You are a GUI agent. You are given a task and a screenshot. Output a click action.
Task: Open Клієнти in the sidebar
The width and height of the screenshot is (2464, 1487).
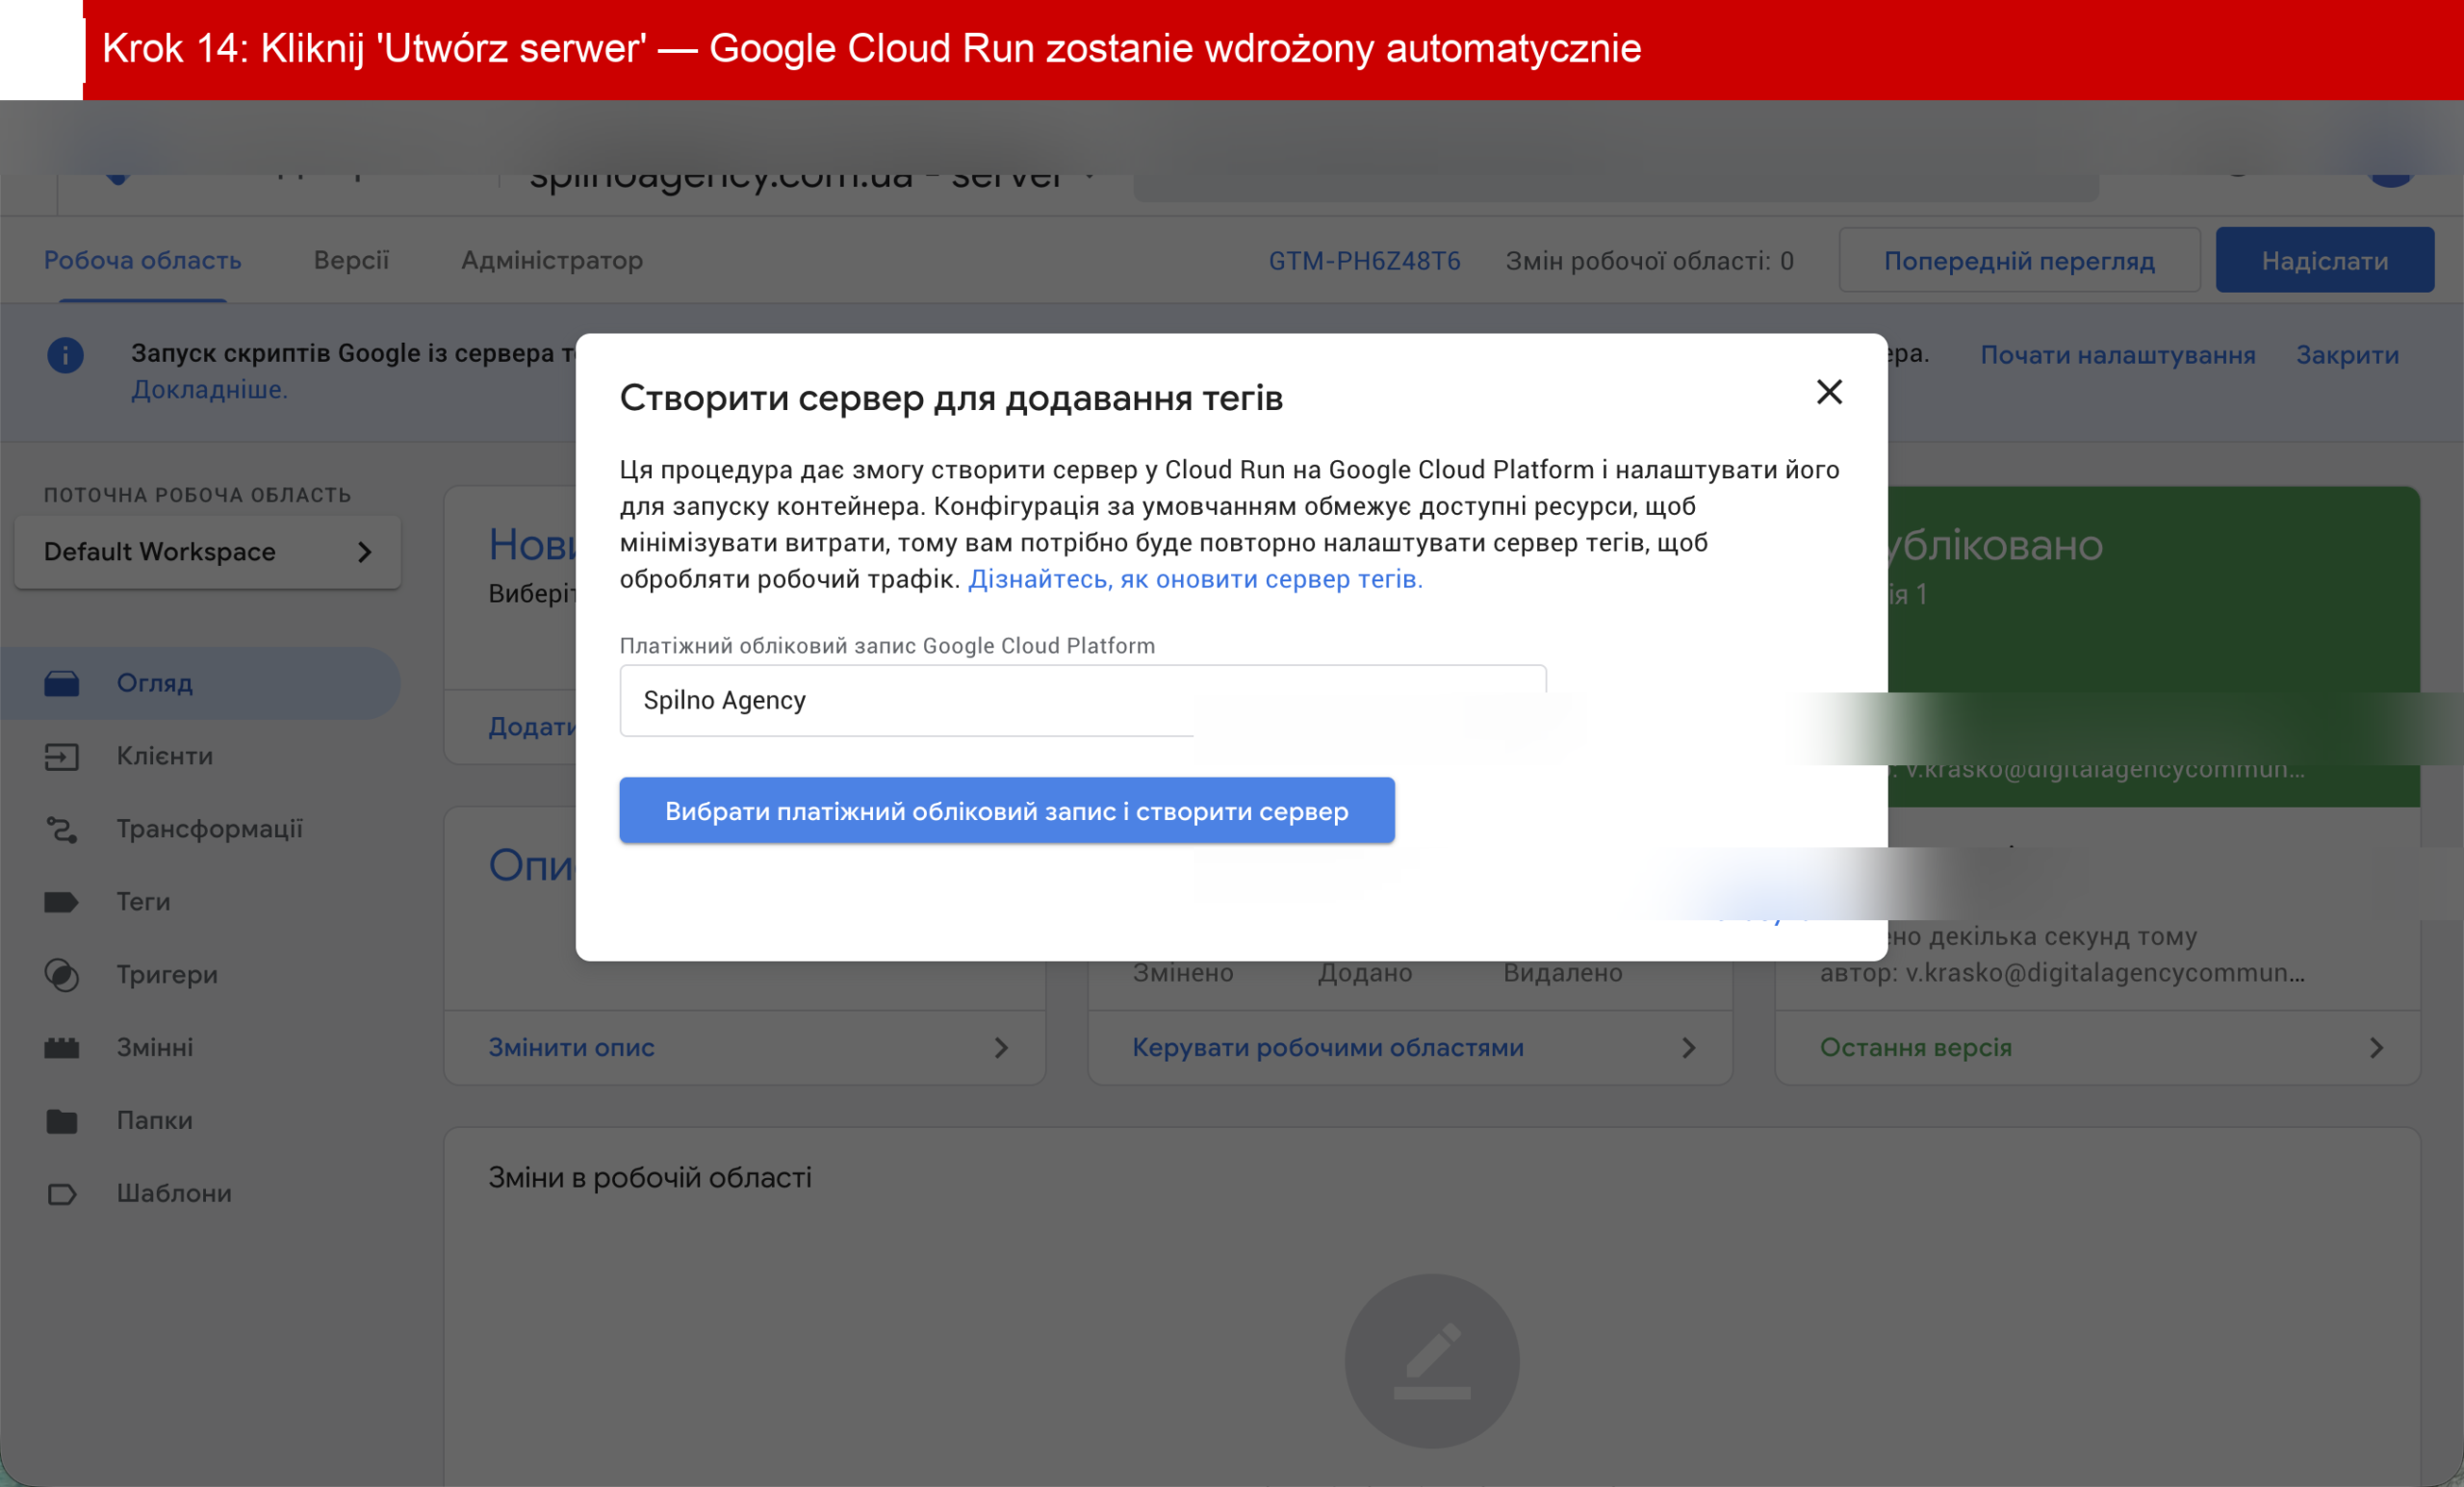point(164,756)
